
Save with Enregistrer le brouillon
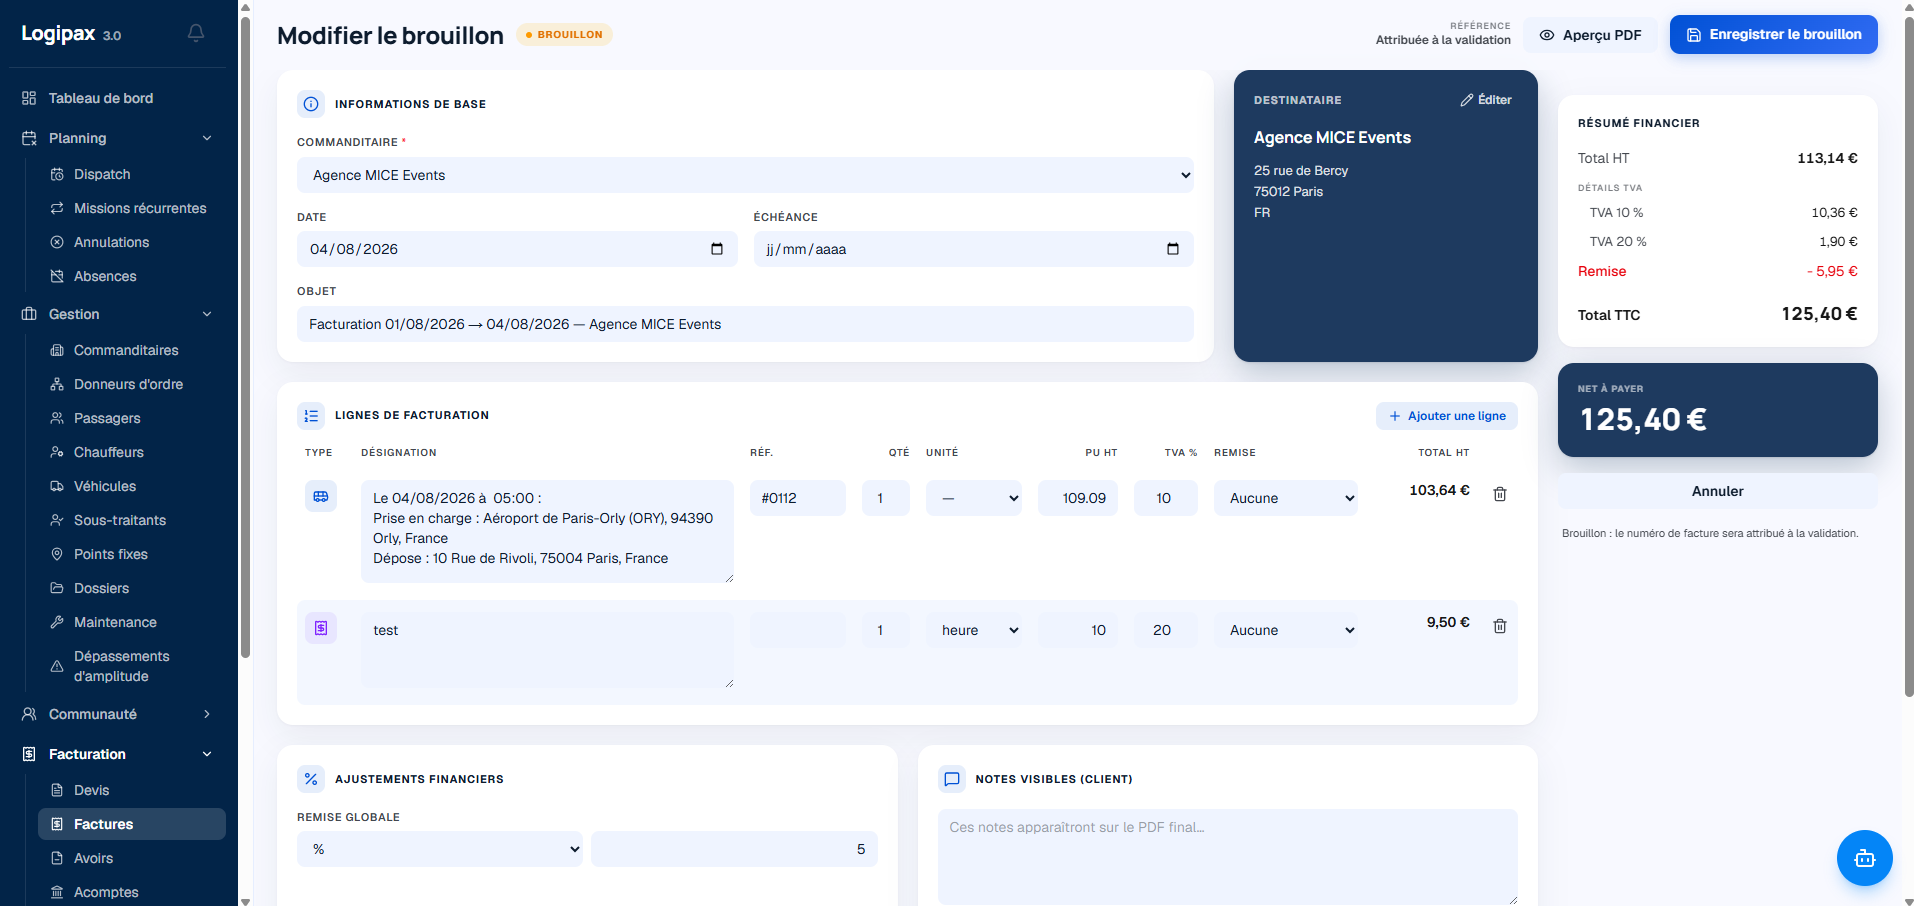click(1774, 35)
